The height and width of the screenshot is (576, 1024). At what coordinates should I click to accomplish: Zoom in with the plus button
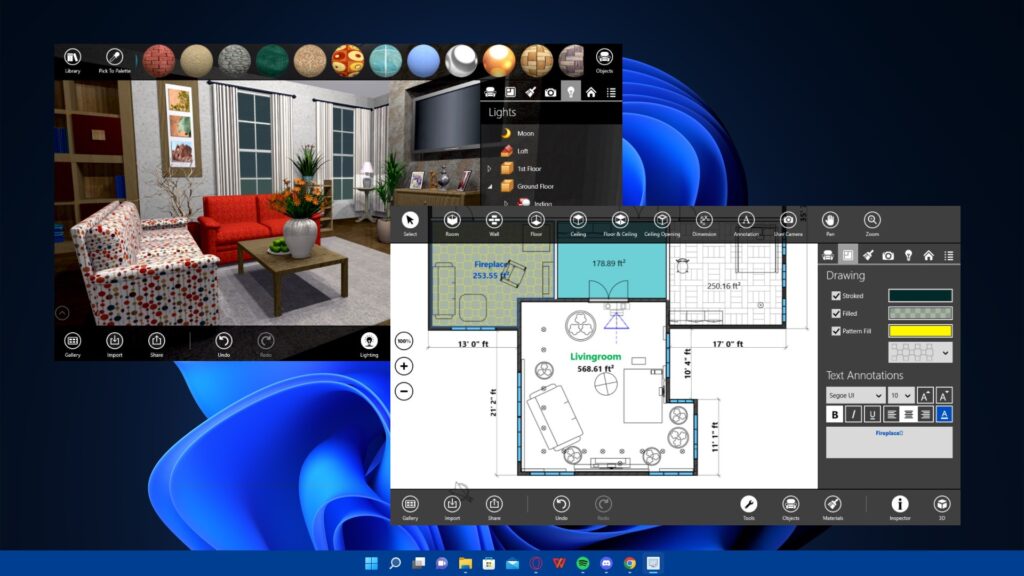(404, 366)
